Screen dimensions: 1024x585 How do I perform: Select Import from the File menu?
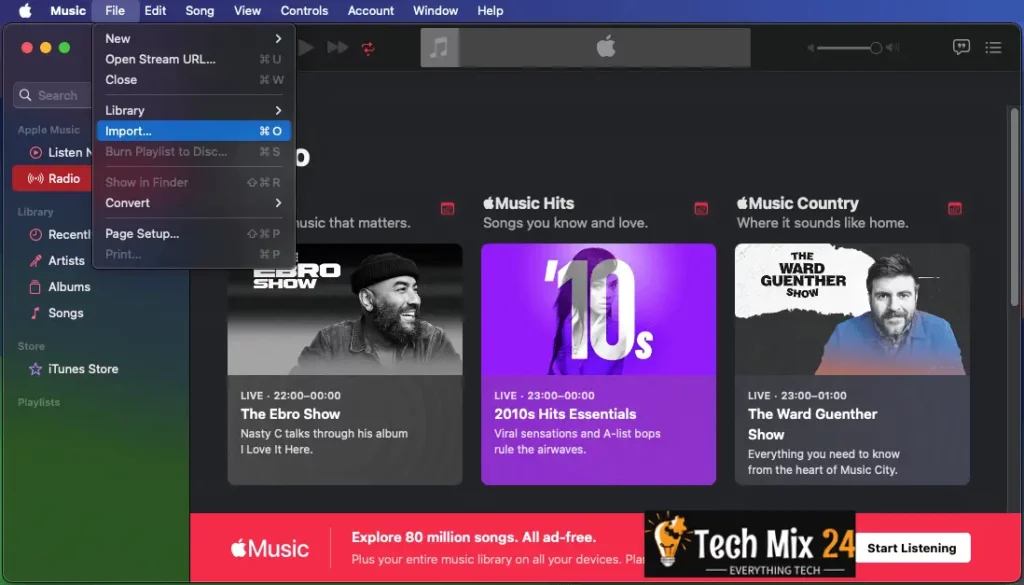click(193, 131)
